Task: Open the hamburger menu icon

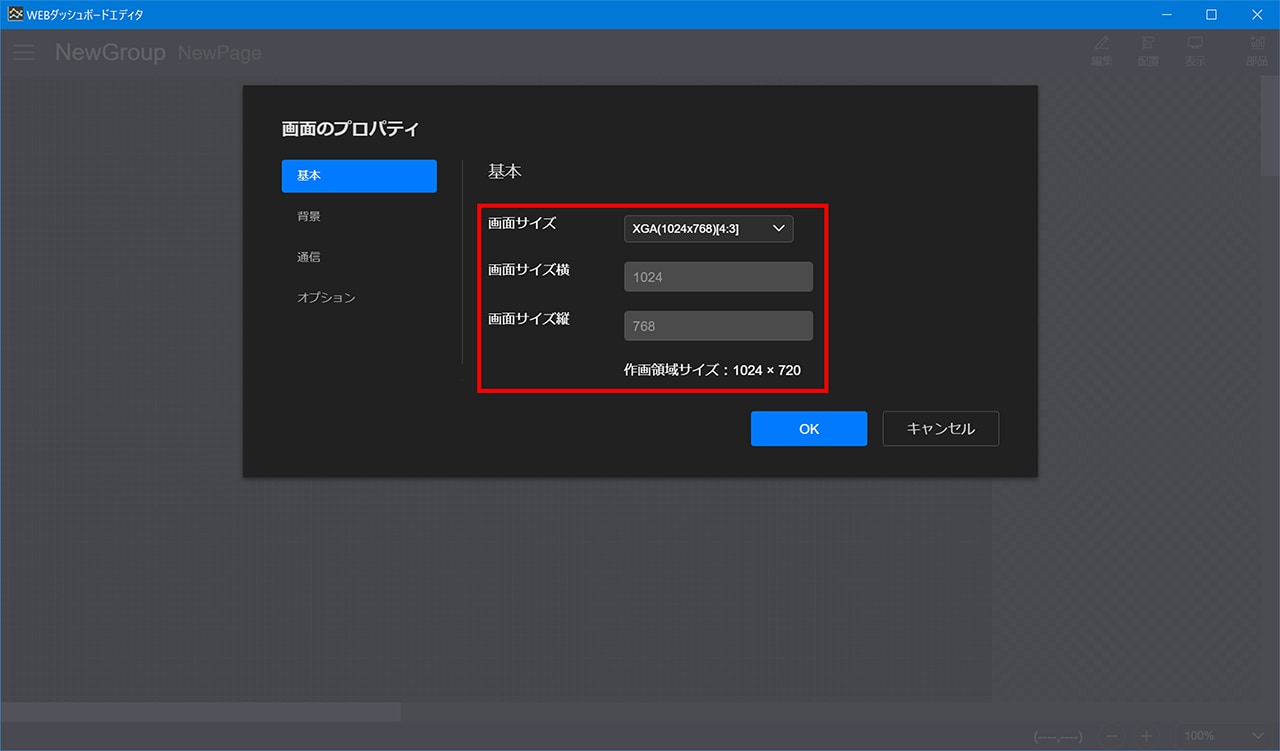Action: click(x=24, y=53)
